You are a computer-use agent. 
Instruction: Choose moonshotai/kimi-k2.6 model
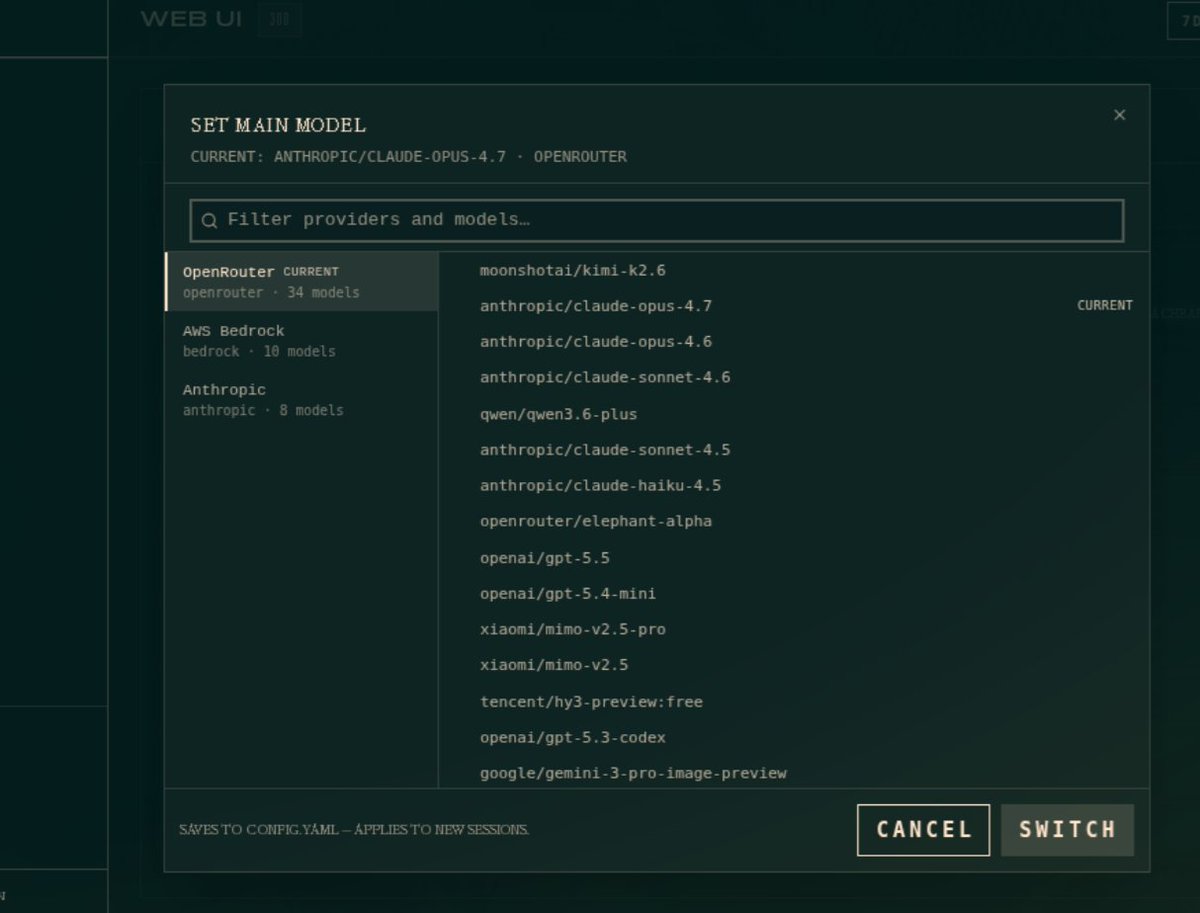tap(794, 270)
